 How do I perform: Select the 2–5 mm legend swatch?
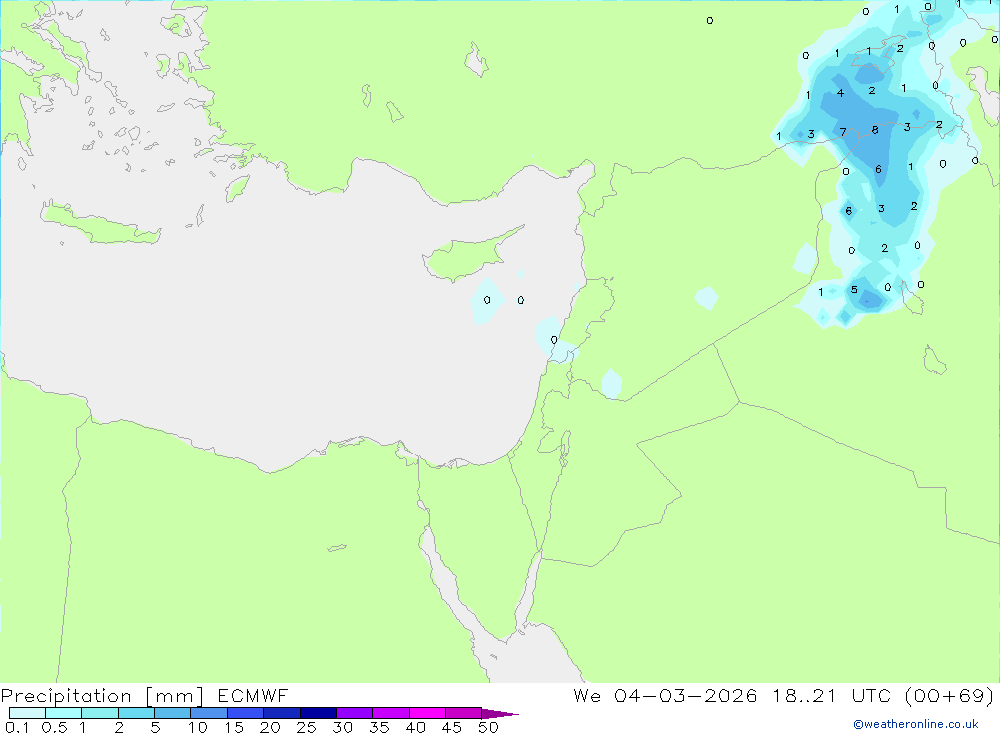tap(136, 713)
